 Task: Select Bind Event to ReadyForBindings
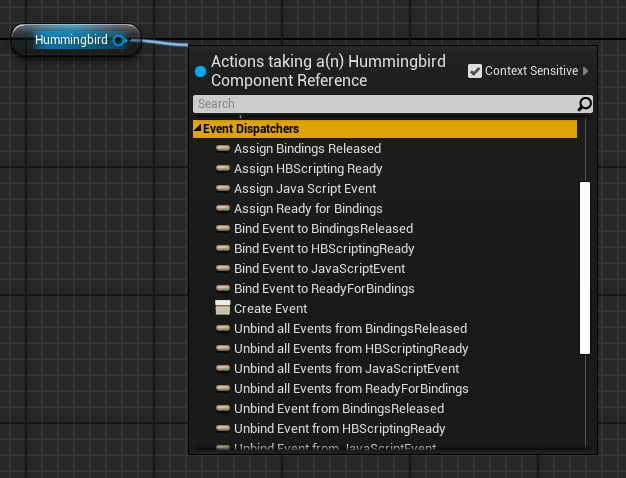click(x=324, y=288)
